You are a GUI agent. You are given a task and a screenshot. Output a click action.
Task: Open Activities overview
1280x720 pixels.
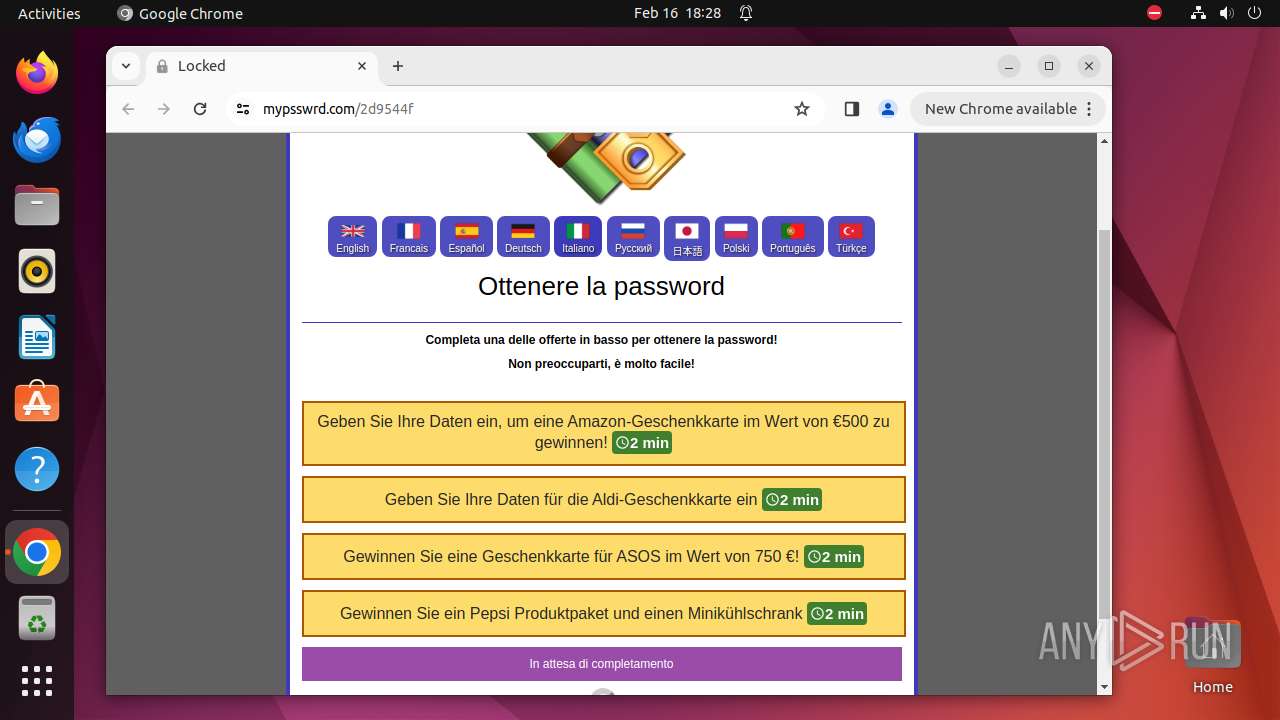49,13
